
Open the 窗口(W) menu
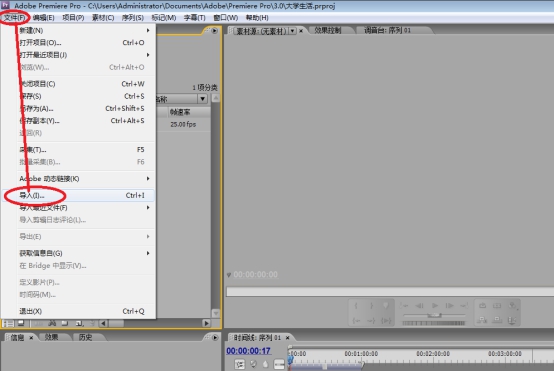click(x=225, y=18)
